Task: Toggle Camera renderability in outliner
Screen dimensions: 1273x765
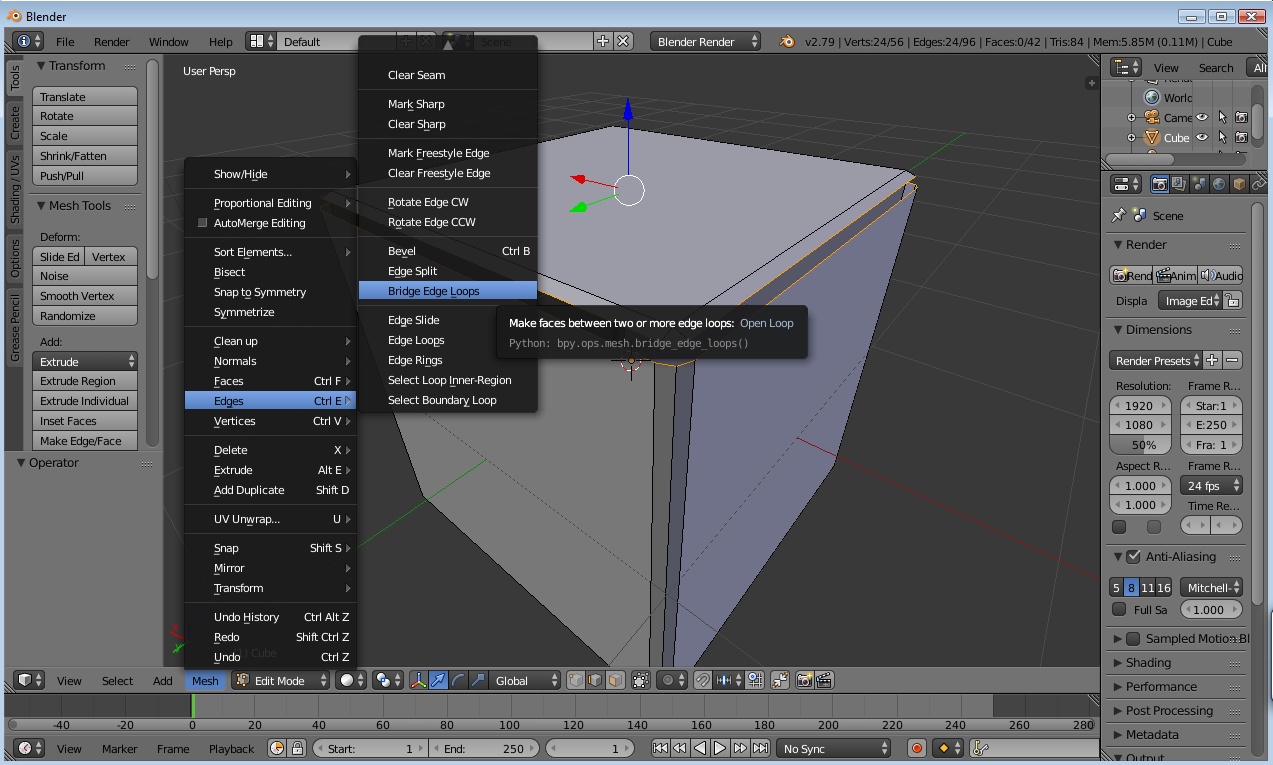Action: click(1241, 117)
